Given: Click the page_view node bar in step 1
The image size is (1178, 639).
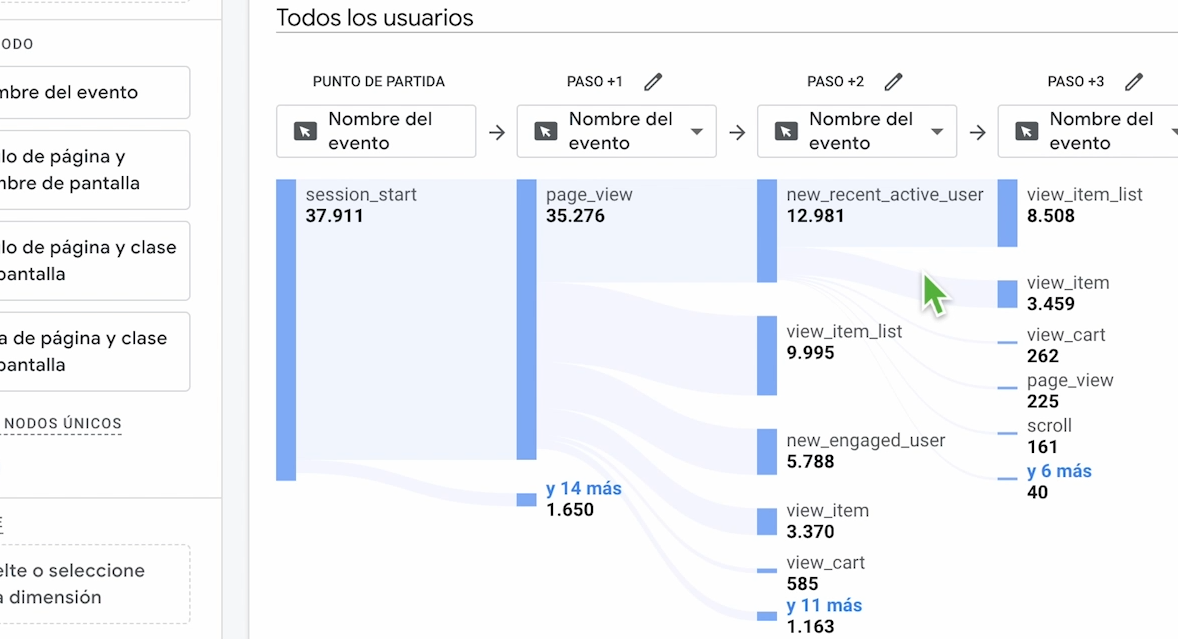Looking at the screenshot, I should point(526,319).
